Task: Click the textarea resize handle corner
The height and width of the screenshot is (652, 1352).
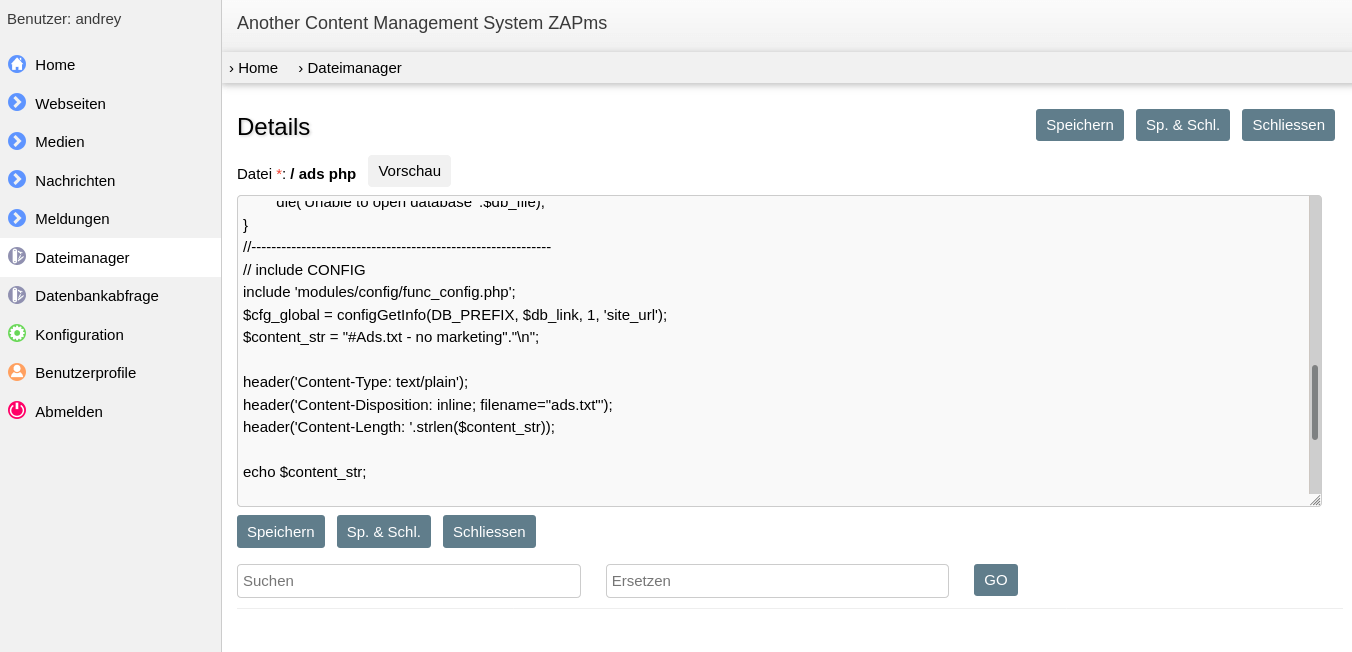Action: (x=1315, y=500)
